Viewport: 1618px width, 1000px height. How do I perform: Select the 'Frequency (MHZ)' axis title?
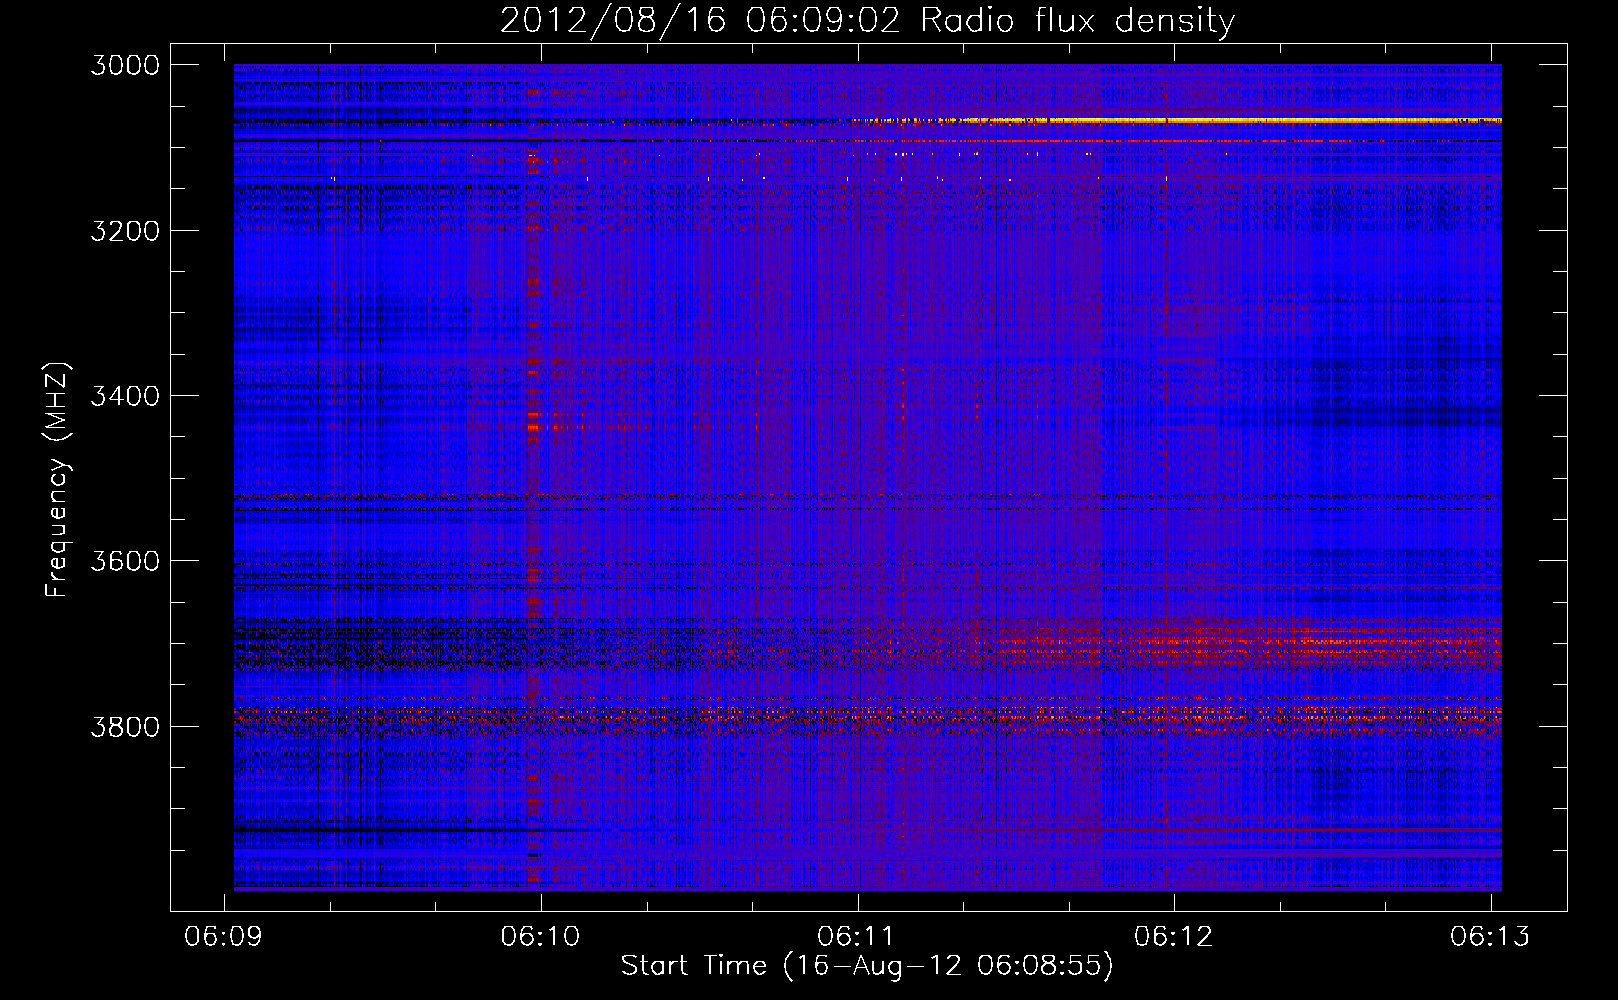[x=58, y=479]
